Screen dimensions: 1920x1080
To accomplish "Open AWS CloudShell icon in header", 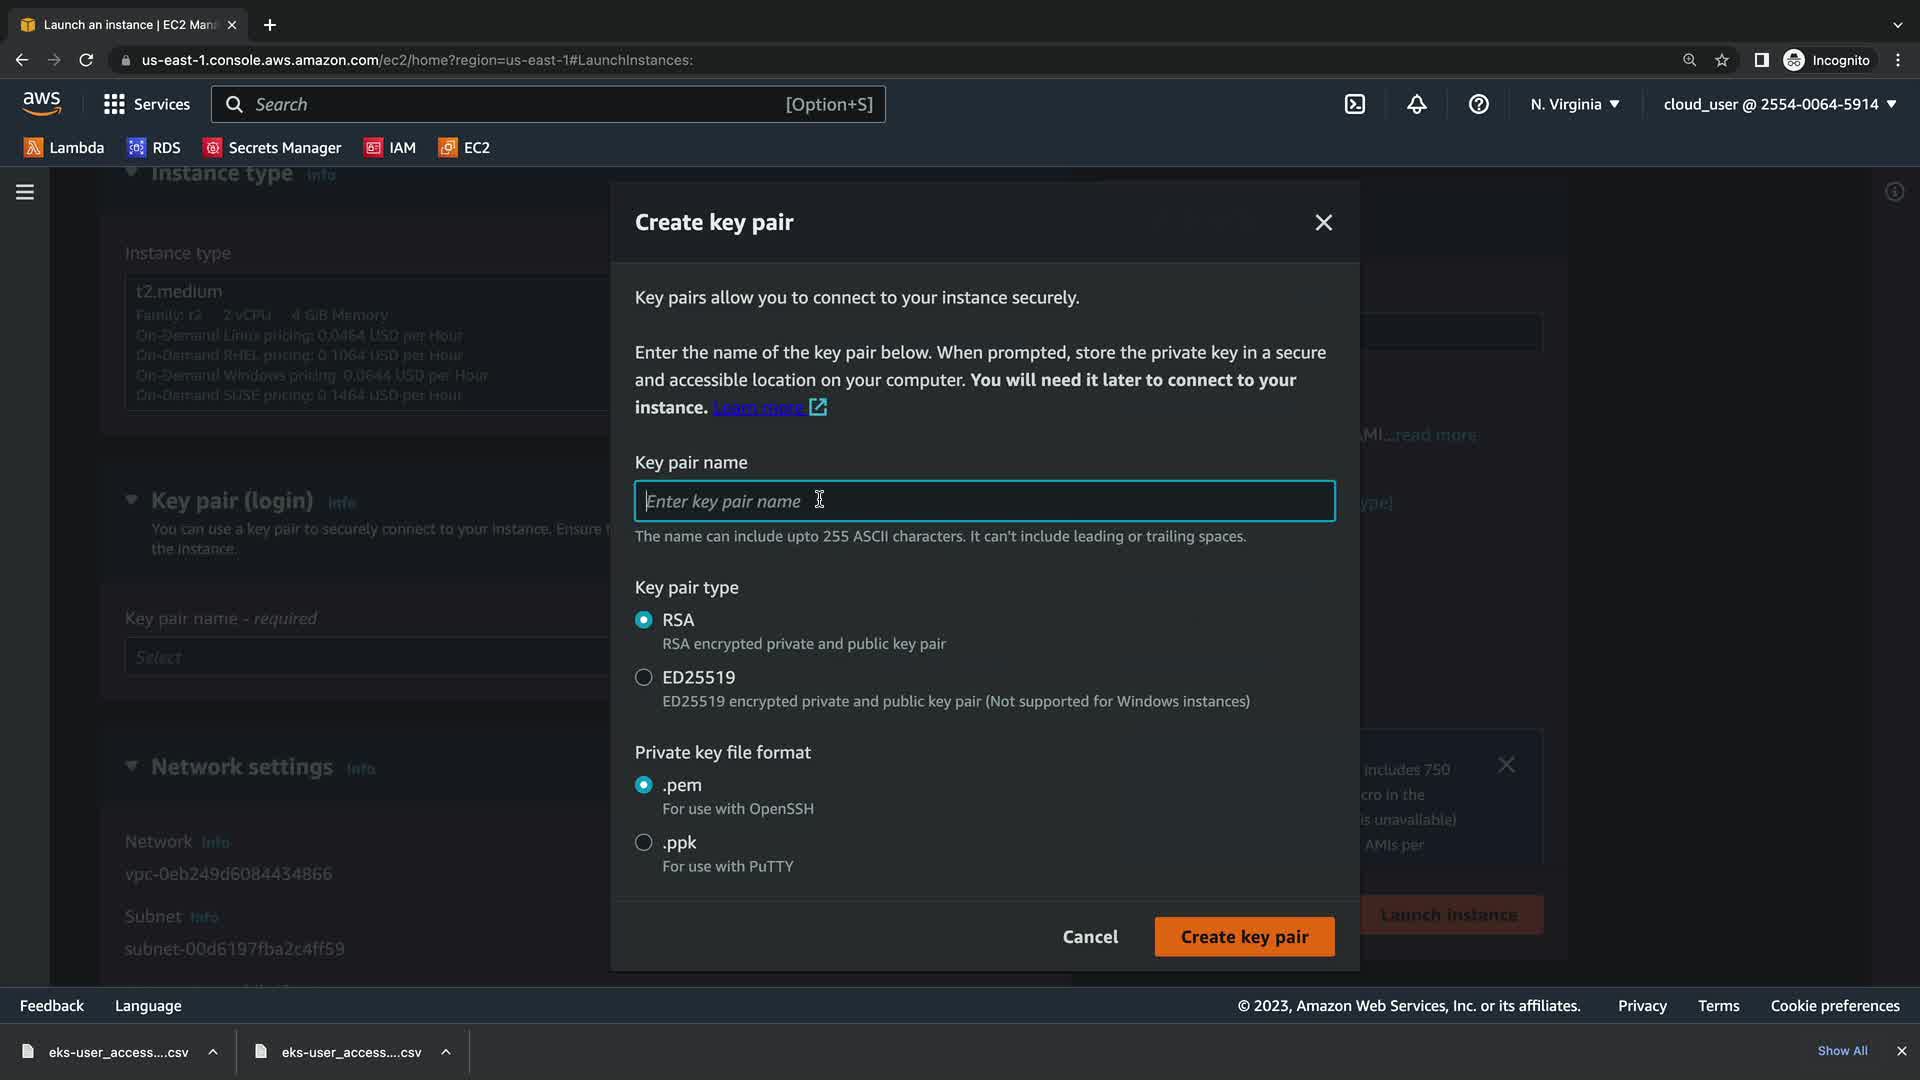I will pyautogui.click(x=1355, y=104).
